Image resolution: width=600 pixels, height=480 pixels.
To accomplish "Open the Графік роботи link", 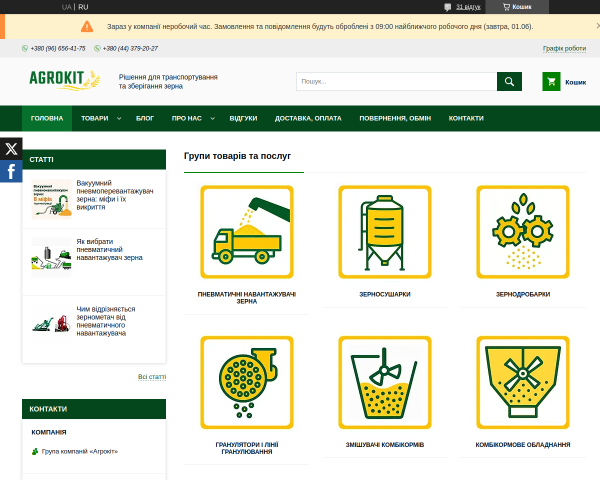I will coord(564,48).
